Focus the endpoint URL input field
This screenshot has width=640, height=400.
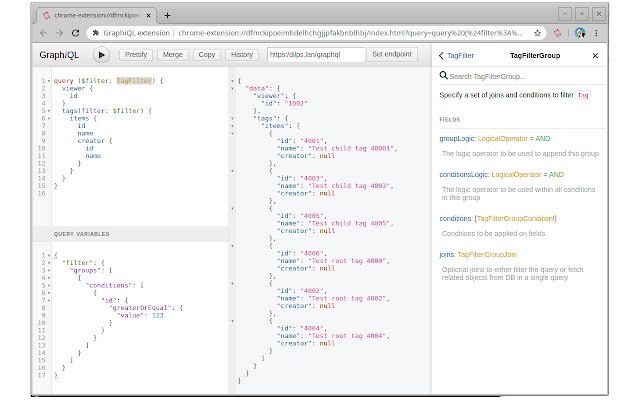pos(316,54)
